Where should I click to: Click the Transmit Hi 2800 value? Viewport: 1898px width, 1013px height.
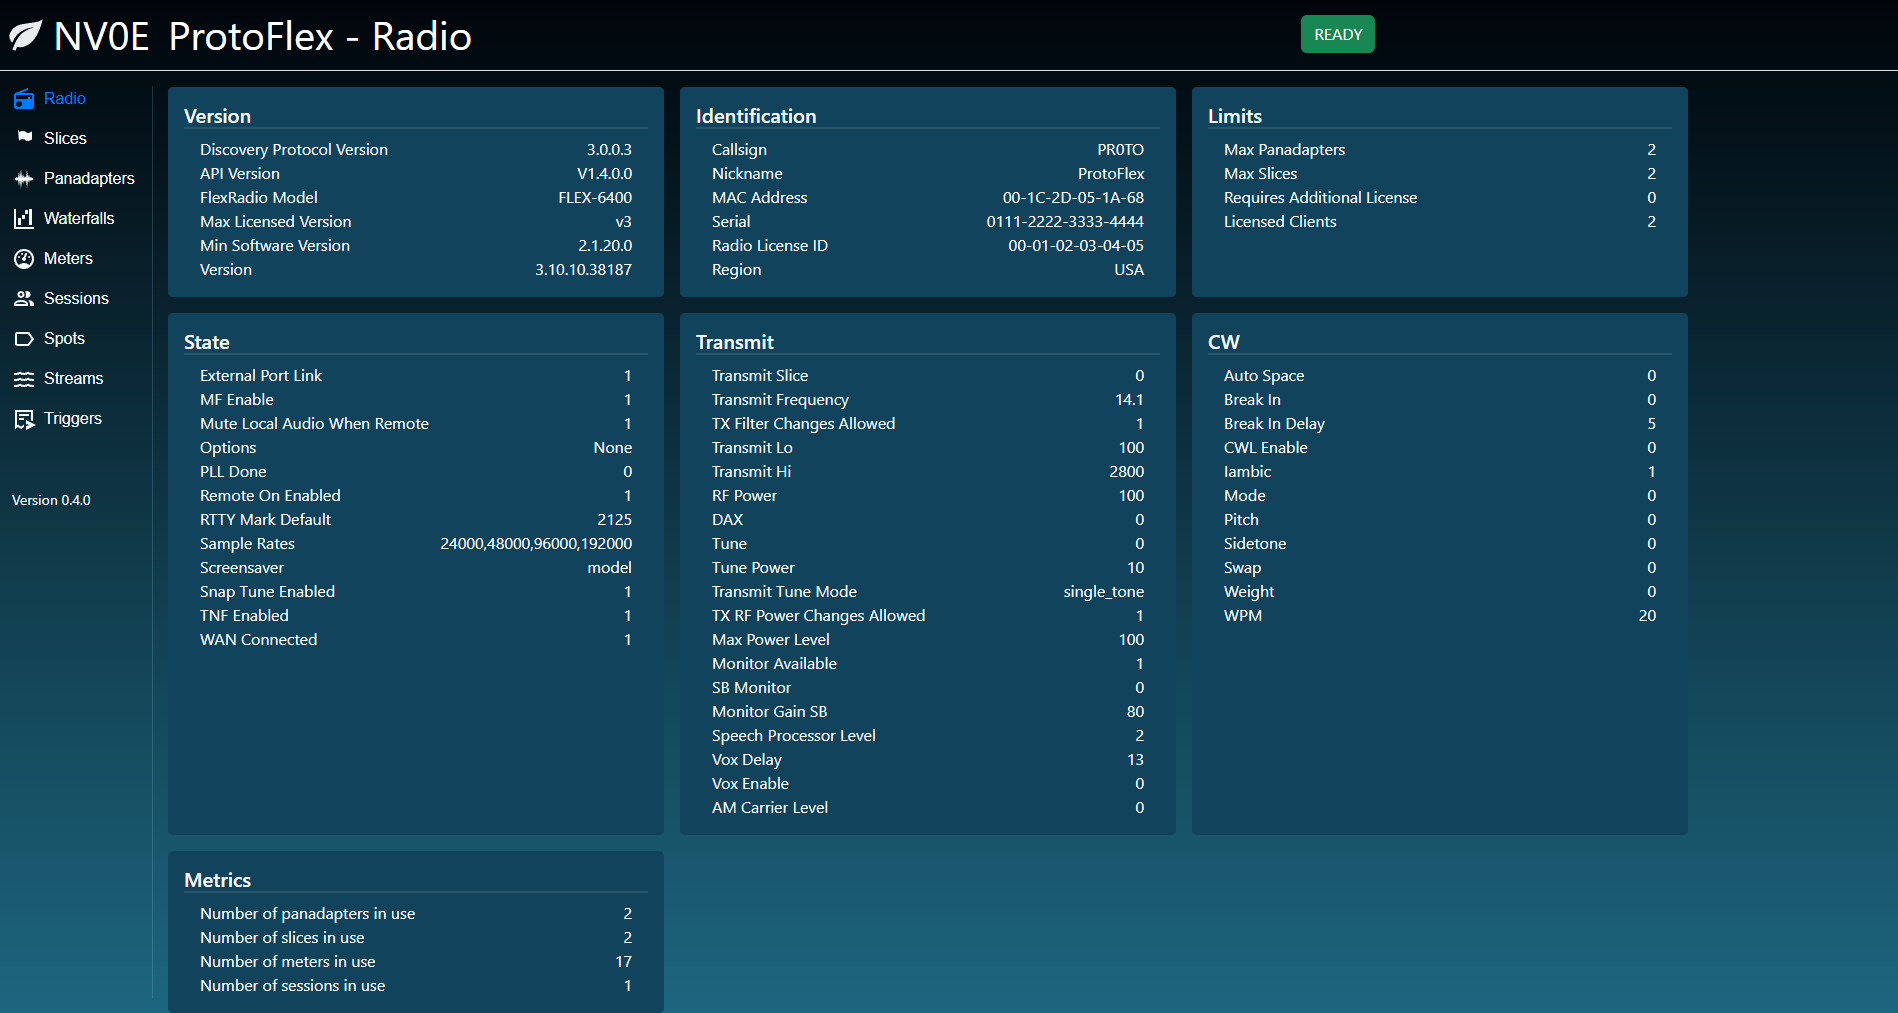1126,472
